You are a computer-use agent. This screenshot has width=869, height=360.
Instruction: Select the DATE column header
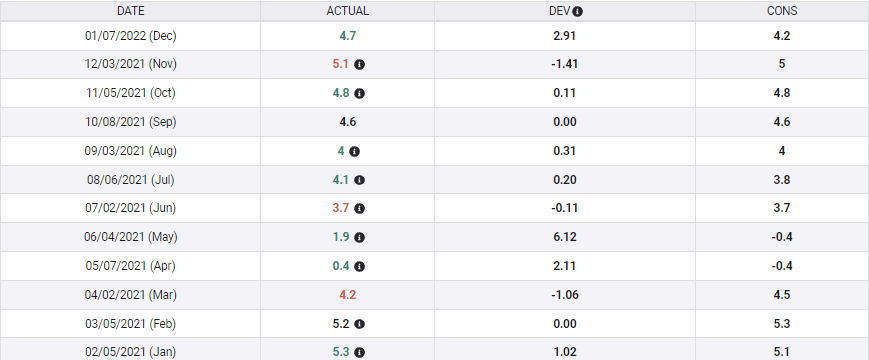coord(131,11)
